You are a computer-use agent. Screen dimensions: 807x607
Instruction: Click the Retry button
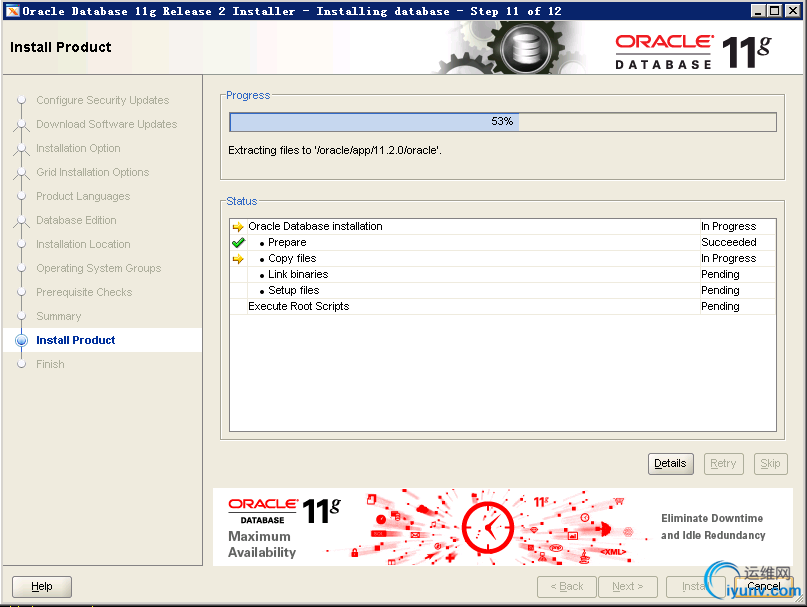click(x=723, y=463)
